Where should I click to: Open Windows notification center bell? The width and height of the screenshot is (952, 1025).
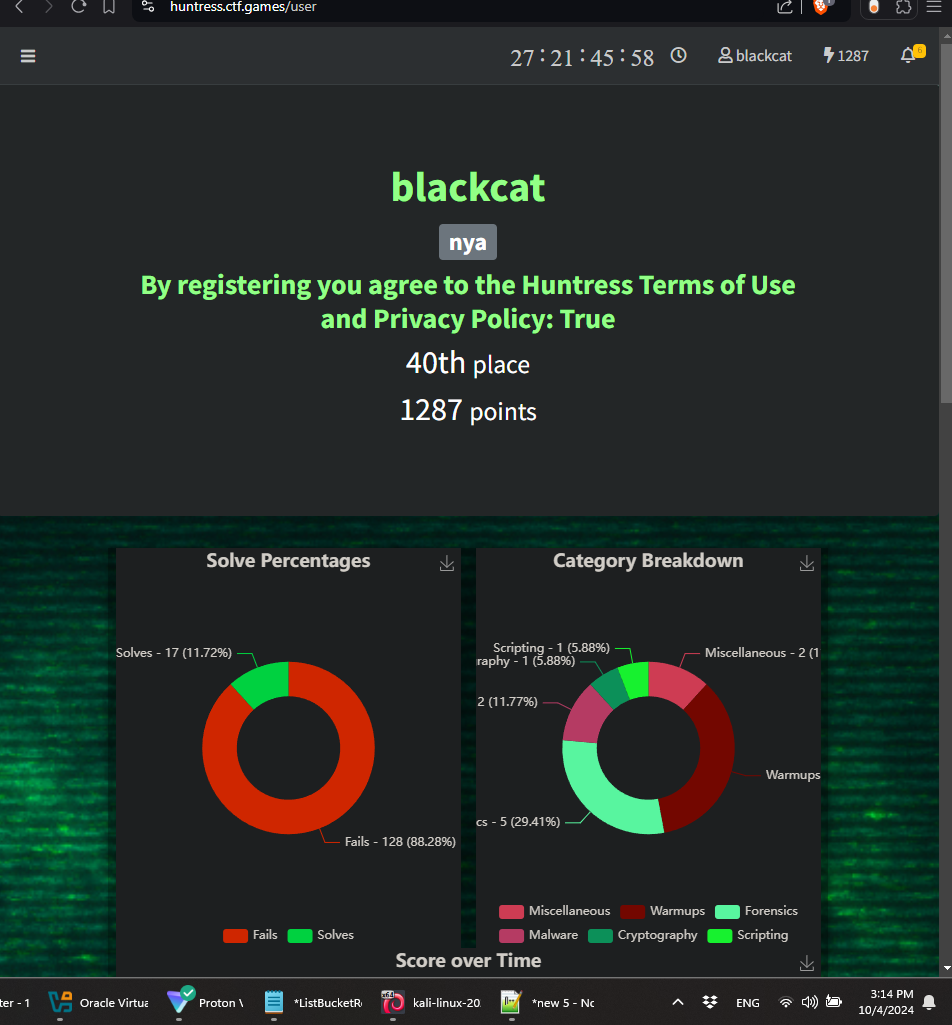pos(929,1002)
